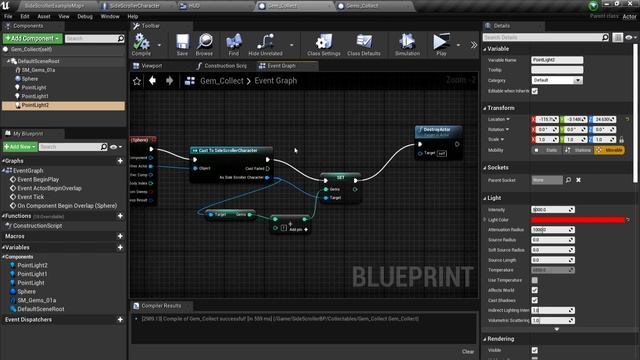Click Attenuation Radius value field
This screenshot has height=360, width=640.
click(x=553, y=230)
